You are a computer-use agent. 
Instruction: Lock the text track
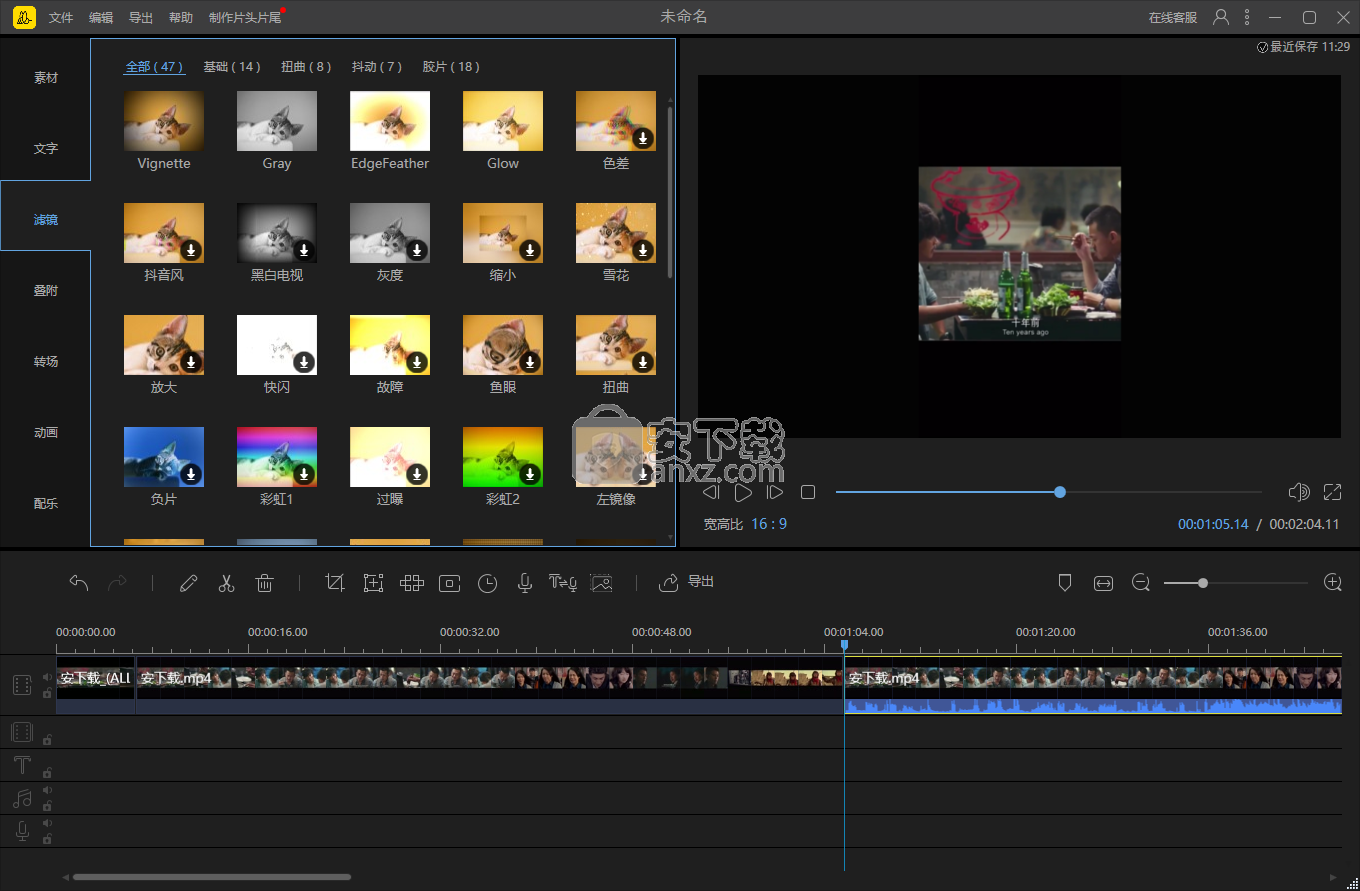pos(47,772)
